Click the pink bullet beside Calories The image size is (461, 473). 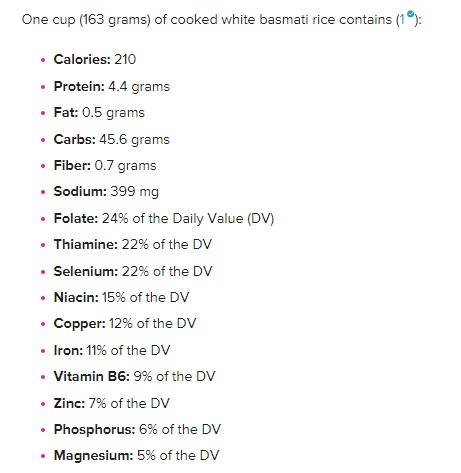click(x=43, y=60)
